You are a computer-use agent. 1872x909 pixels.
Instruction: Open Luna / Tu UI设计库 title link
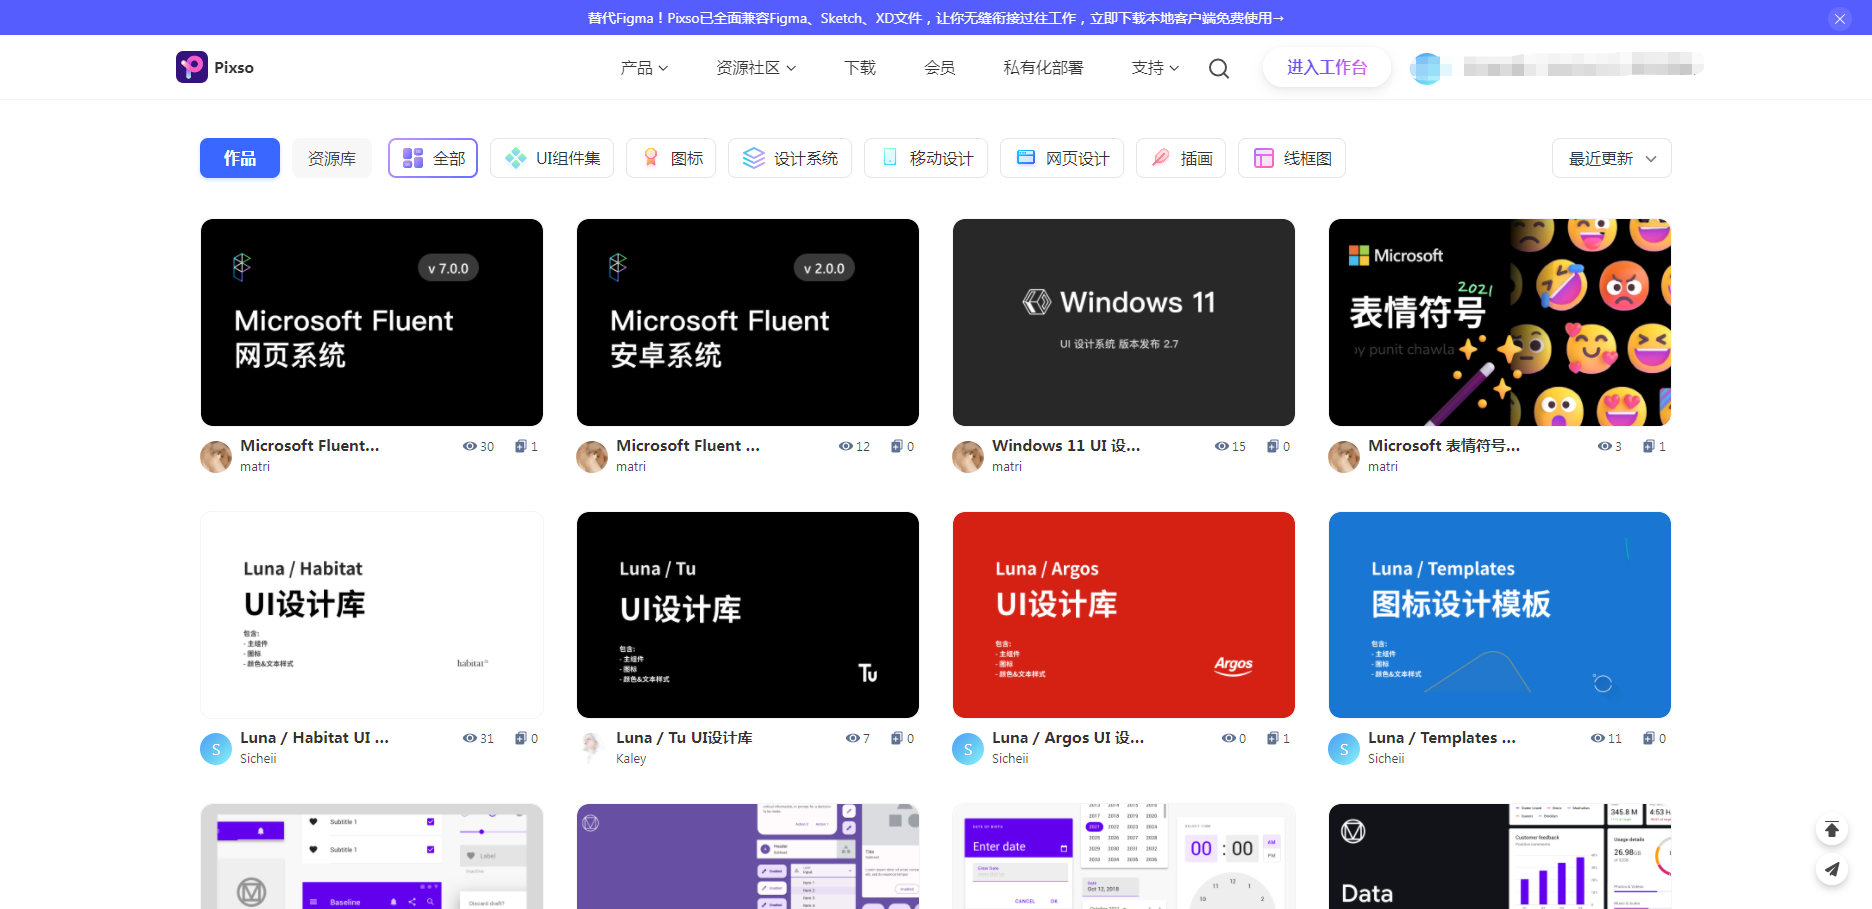684,737
